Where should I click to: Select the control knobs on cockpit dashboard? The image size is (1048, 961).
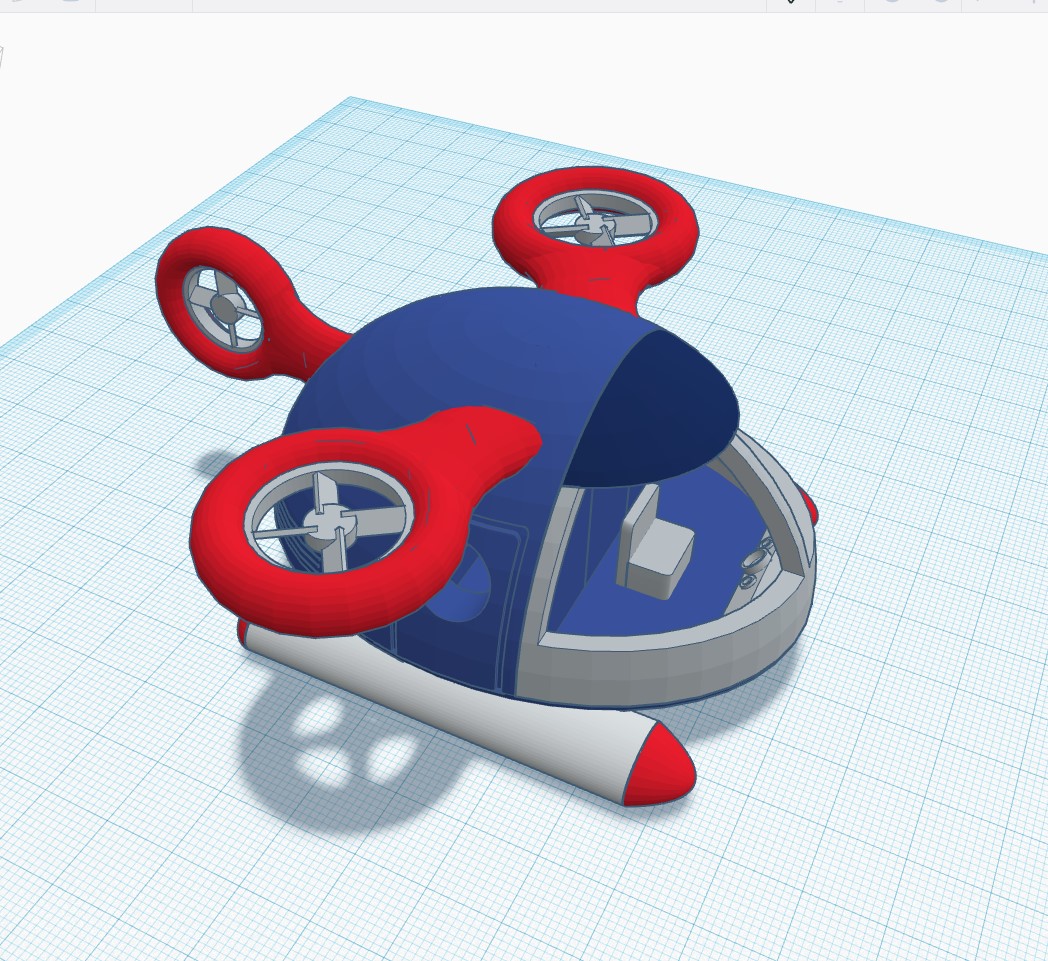757,561
